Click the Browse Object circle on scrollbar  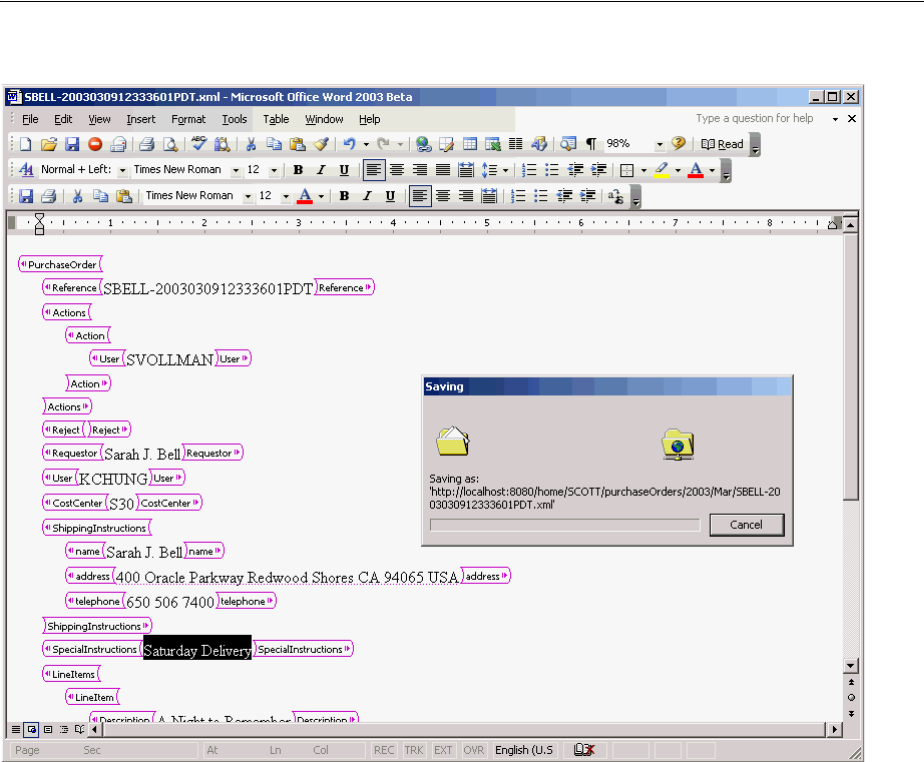(851, 697)
